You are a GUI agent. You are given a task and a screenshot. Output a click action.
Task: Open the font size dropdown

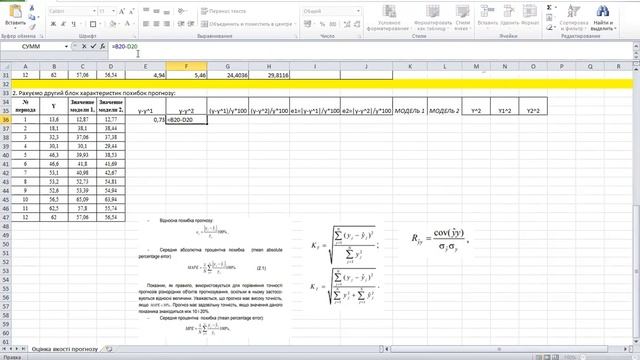[113, 11]
